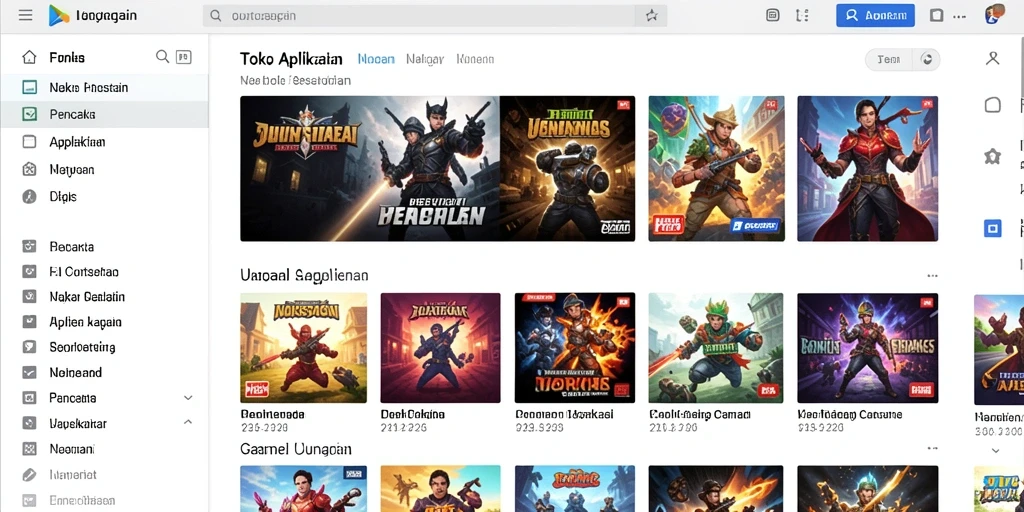Toggle the check icon beside Aplien kagain
The height and width of the screenshot is (512, 1024).
(29, 322)
